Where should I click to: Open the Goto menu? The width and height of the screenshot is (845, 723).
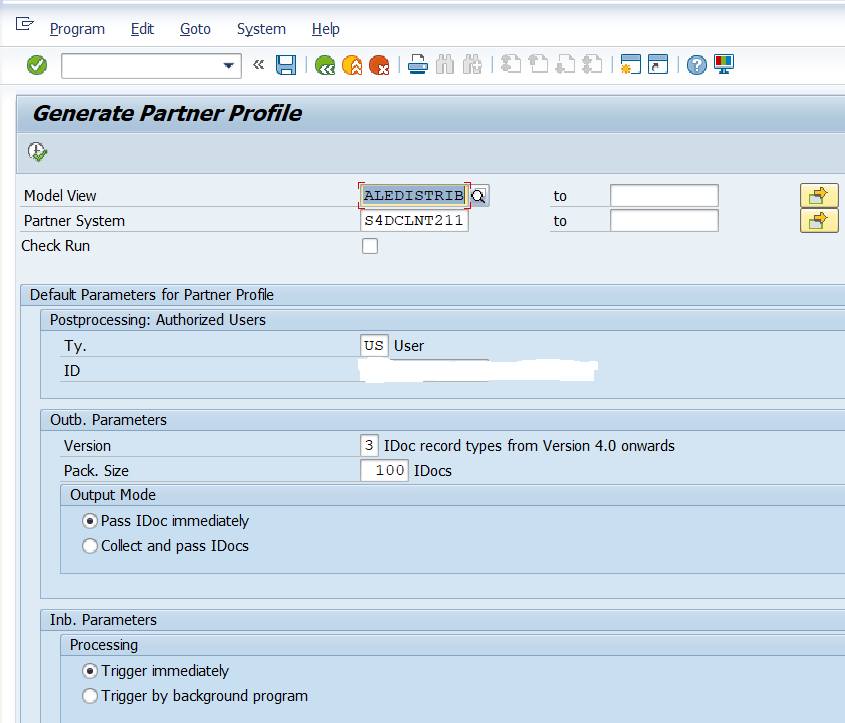(x=194, y=29)
